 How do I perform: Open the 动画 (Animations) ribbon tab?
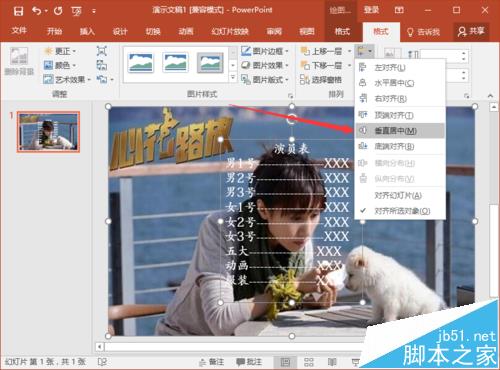(x=186, y=32)
